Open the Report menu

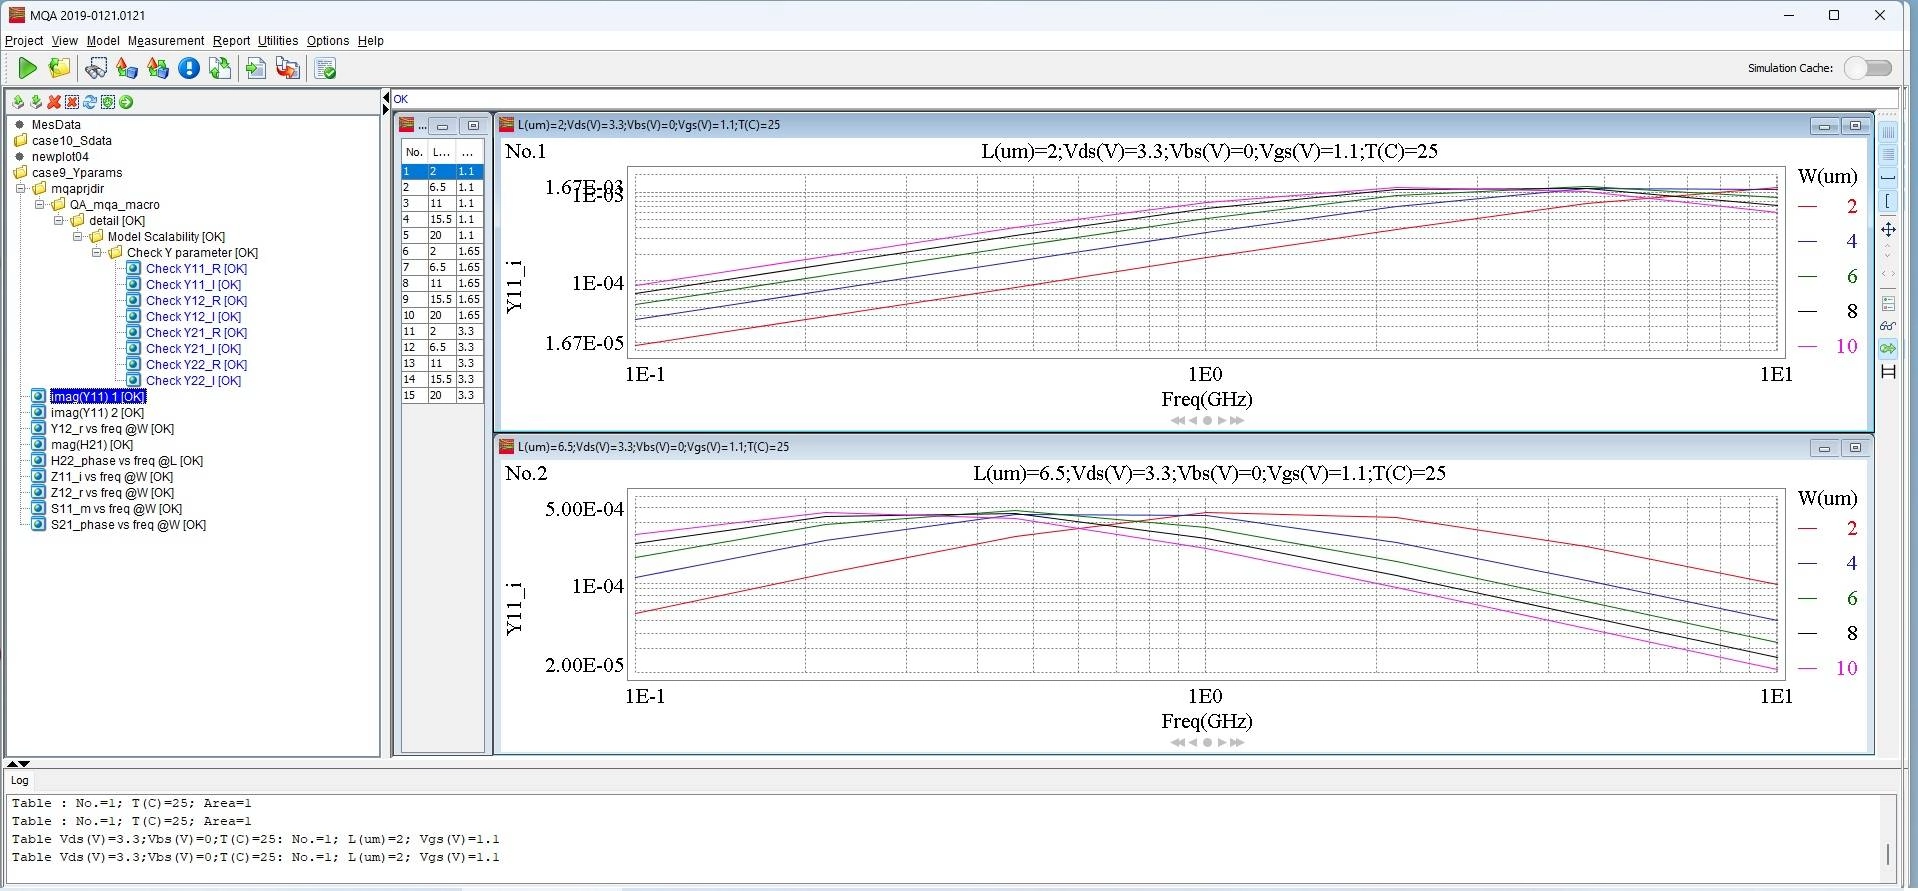tap(231, 41)
